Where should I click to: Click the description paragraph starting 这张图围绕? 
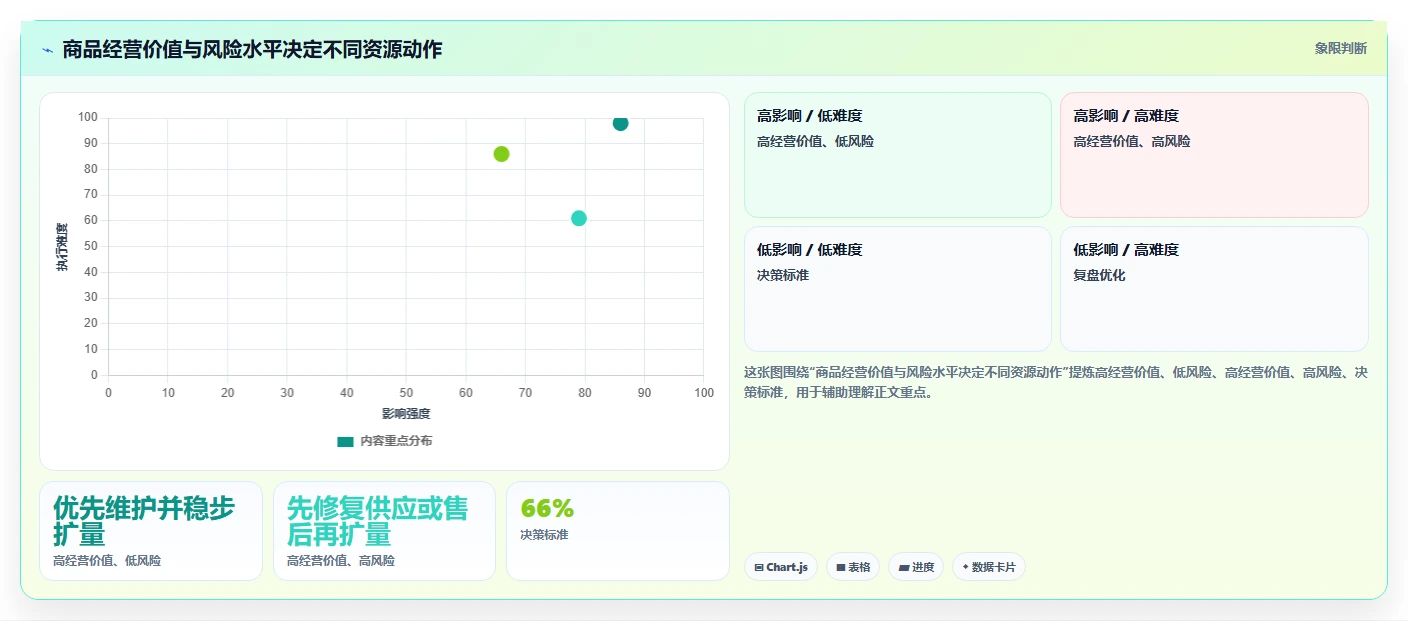(x=1056, y=382)
